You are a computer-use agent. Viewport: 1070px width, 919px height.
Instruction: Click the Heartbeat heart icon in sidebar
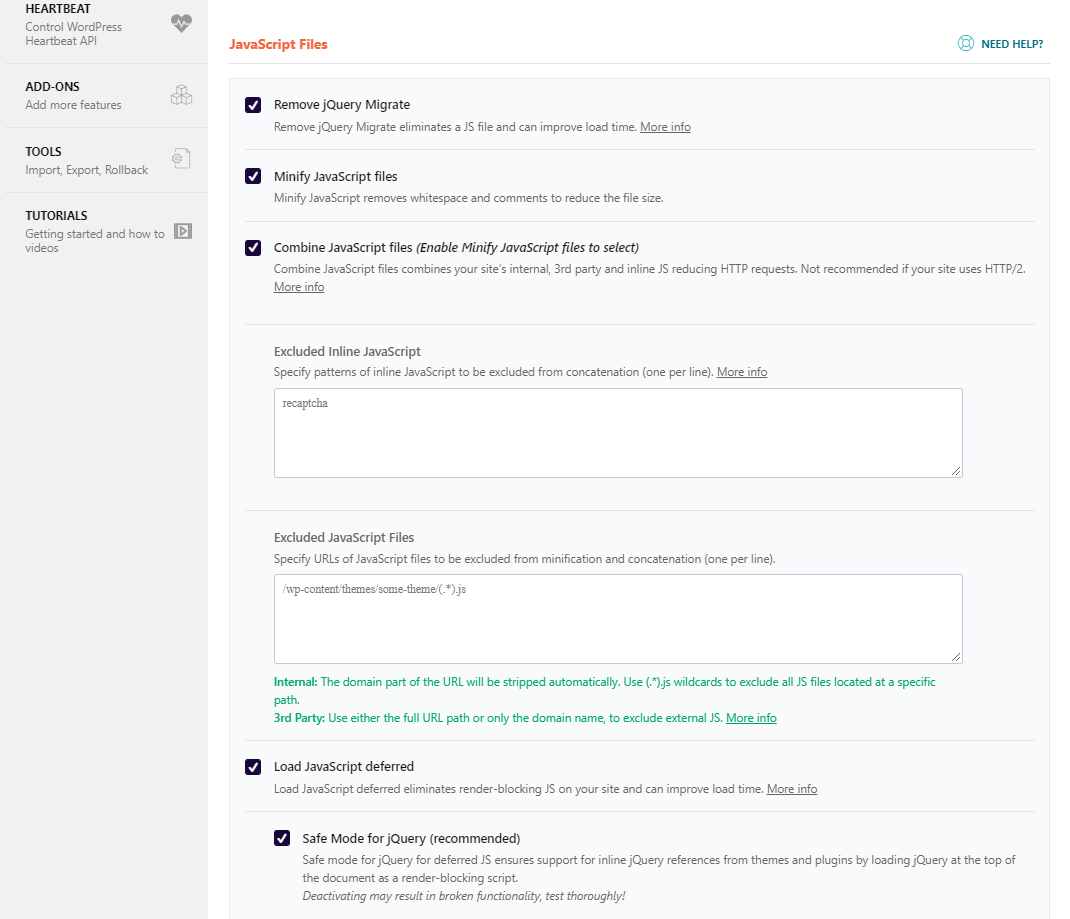(x=181, y=23)
